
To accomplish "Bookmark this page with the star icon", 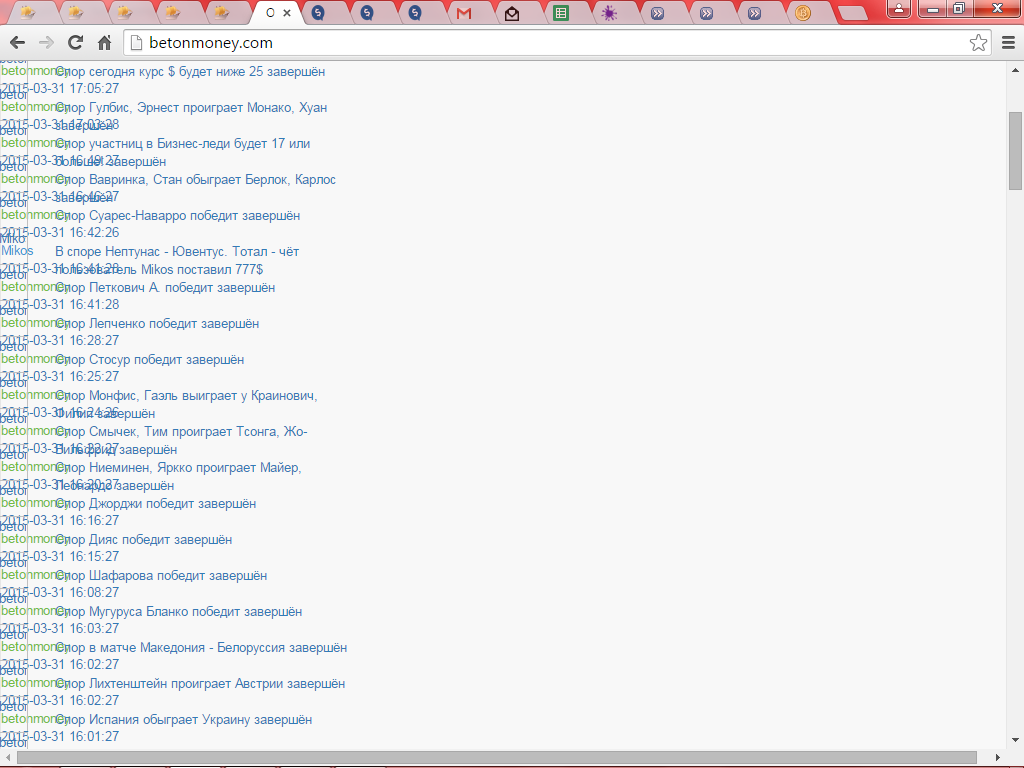I will coord(978,43).
